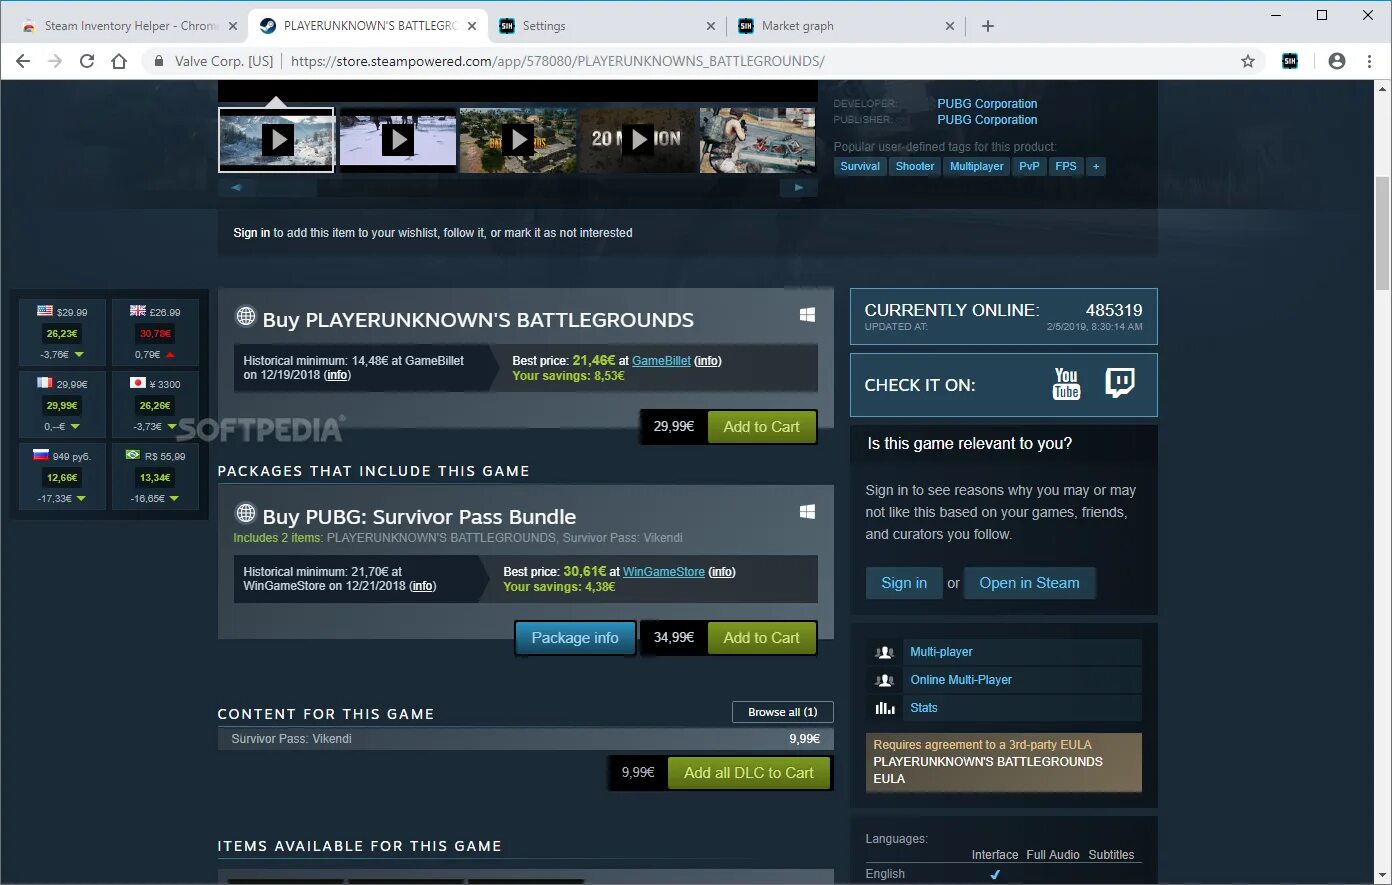Select the PvP tag

(x=1029, y=166)
